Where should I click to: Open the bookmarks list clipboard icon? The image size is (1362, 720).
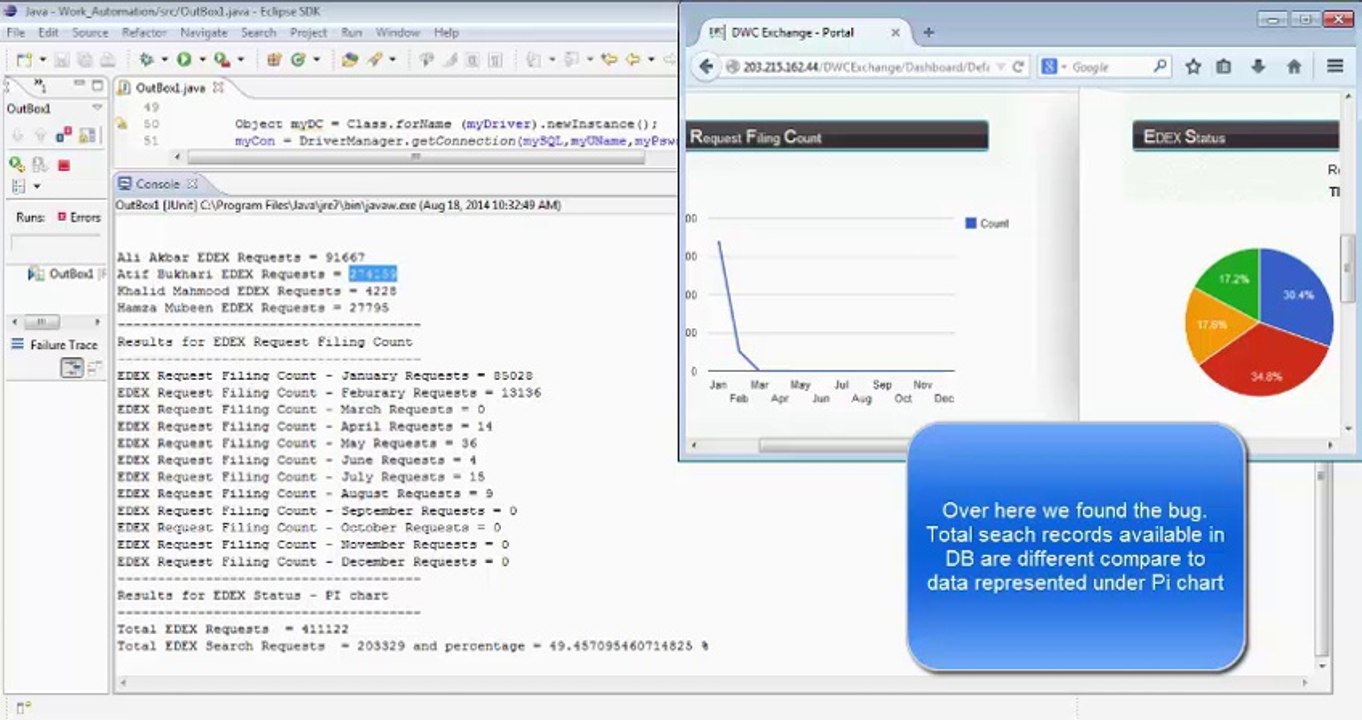[x=1224, y=67]
